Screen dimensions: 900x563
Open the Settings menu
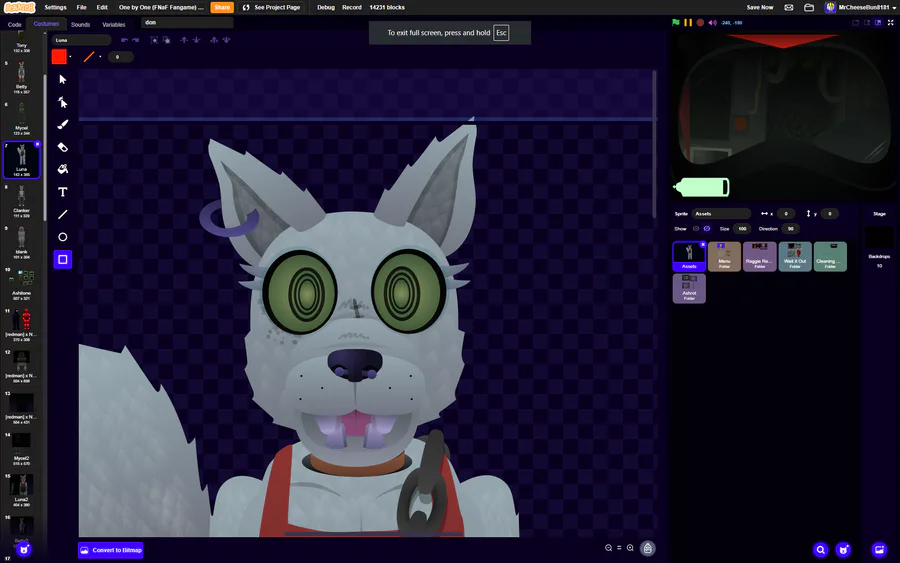(56, 7)
